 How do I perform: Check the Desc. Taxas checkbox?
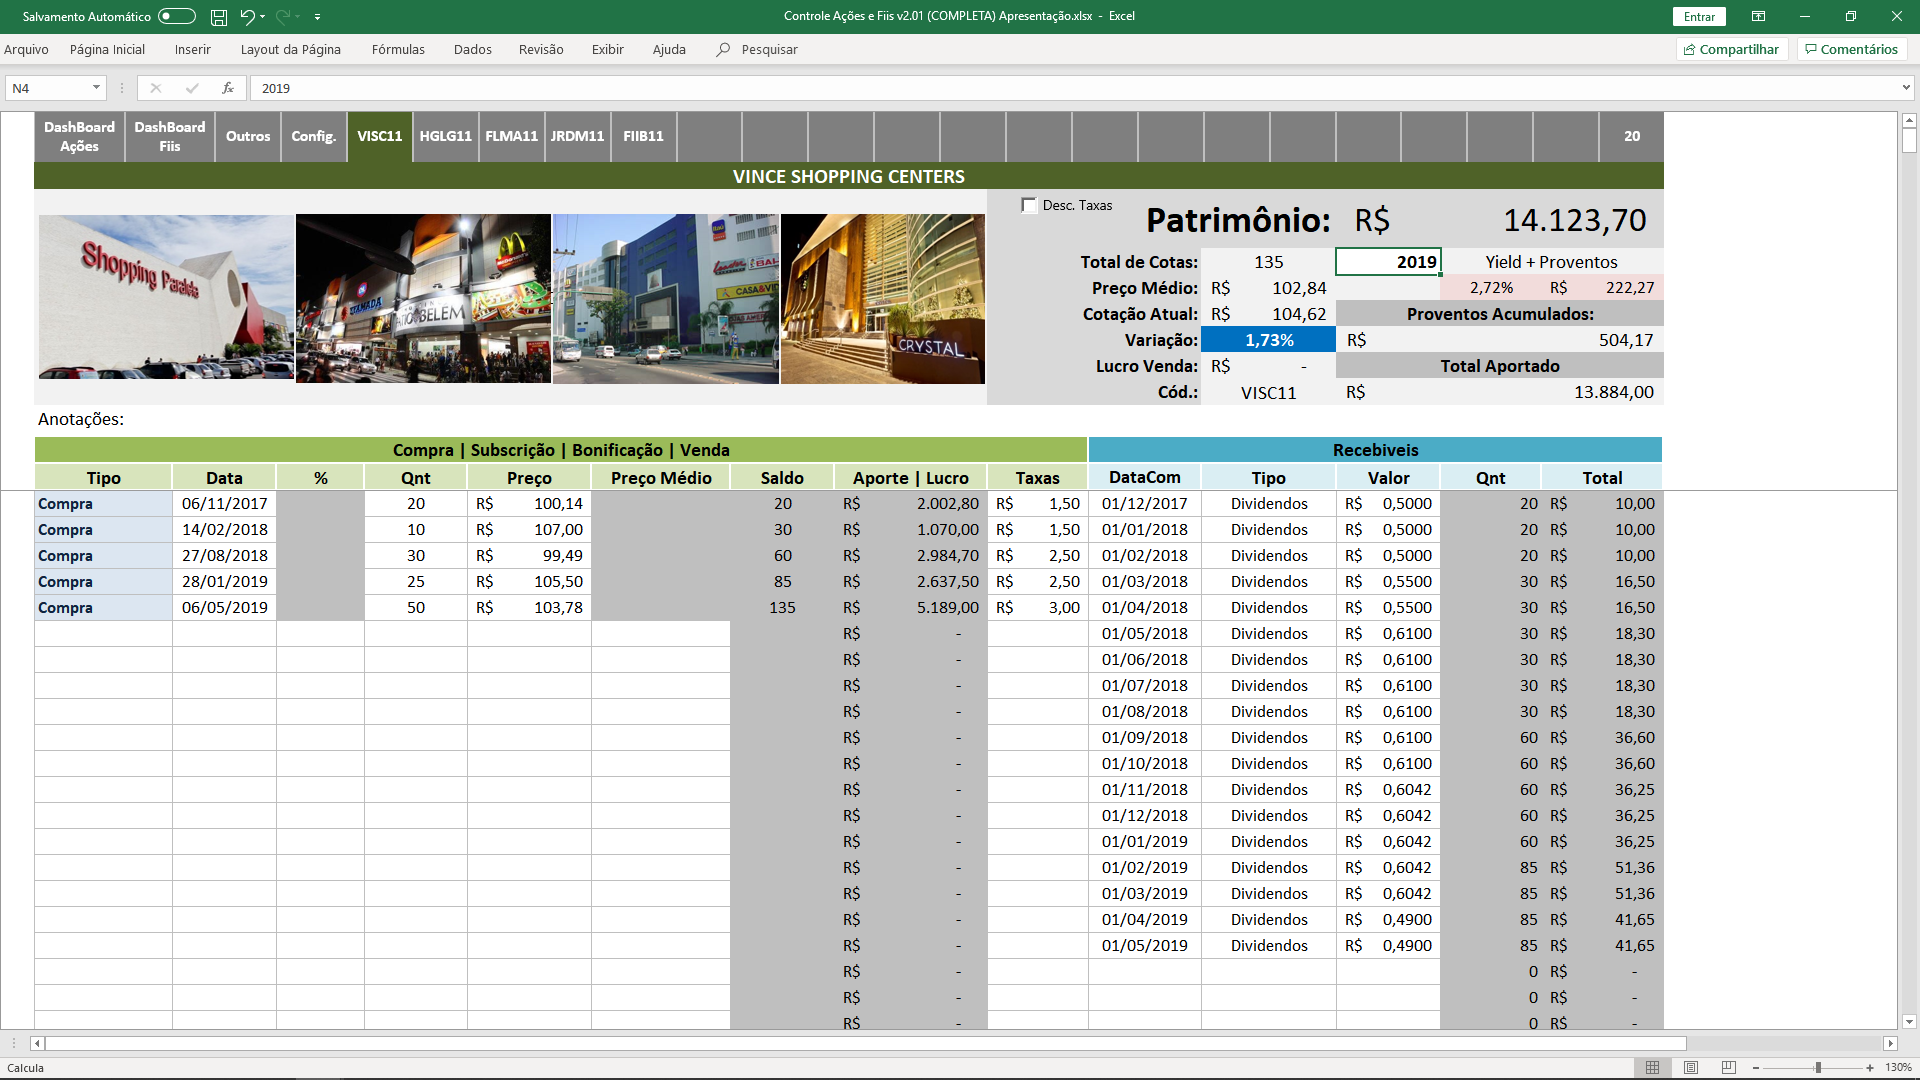tap(1029, 205)
